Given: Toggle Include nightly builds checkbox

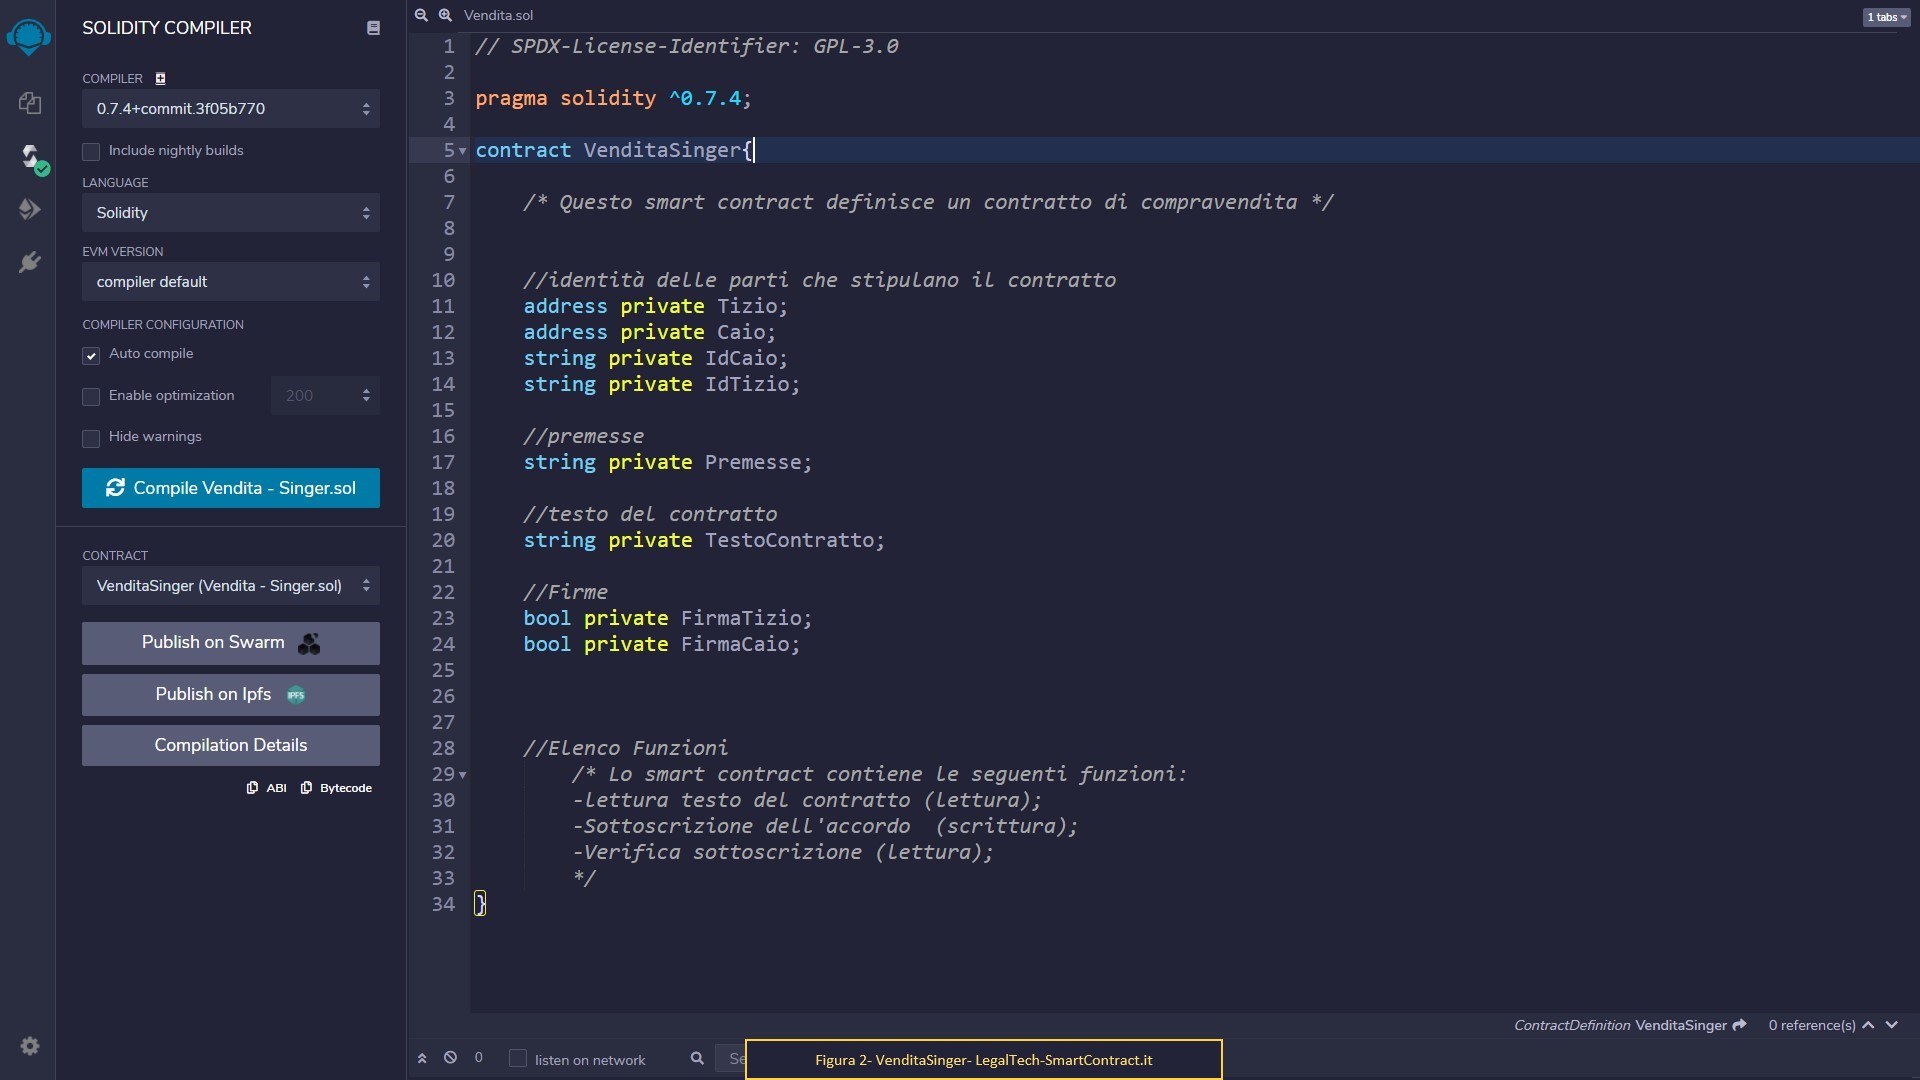Looking at the screenshot, I should [x=91, y=151].
